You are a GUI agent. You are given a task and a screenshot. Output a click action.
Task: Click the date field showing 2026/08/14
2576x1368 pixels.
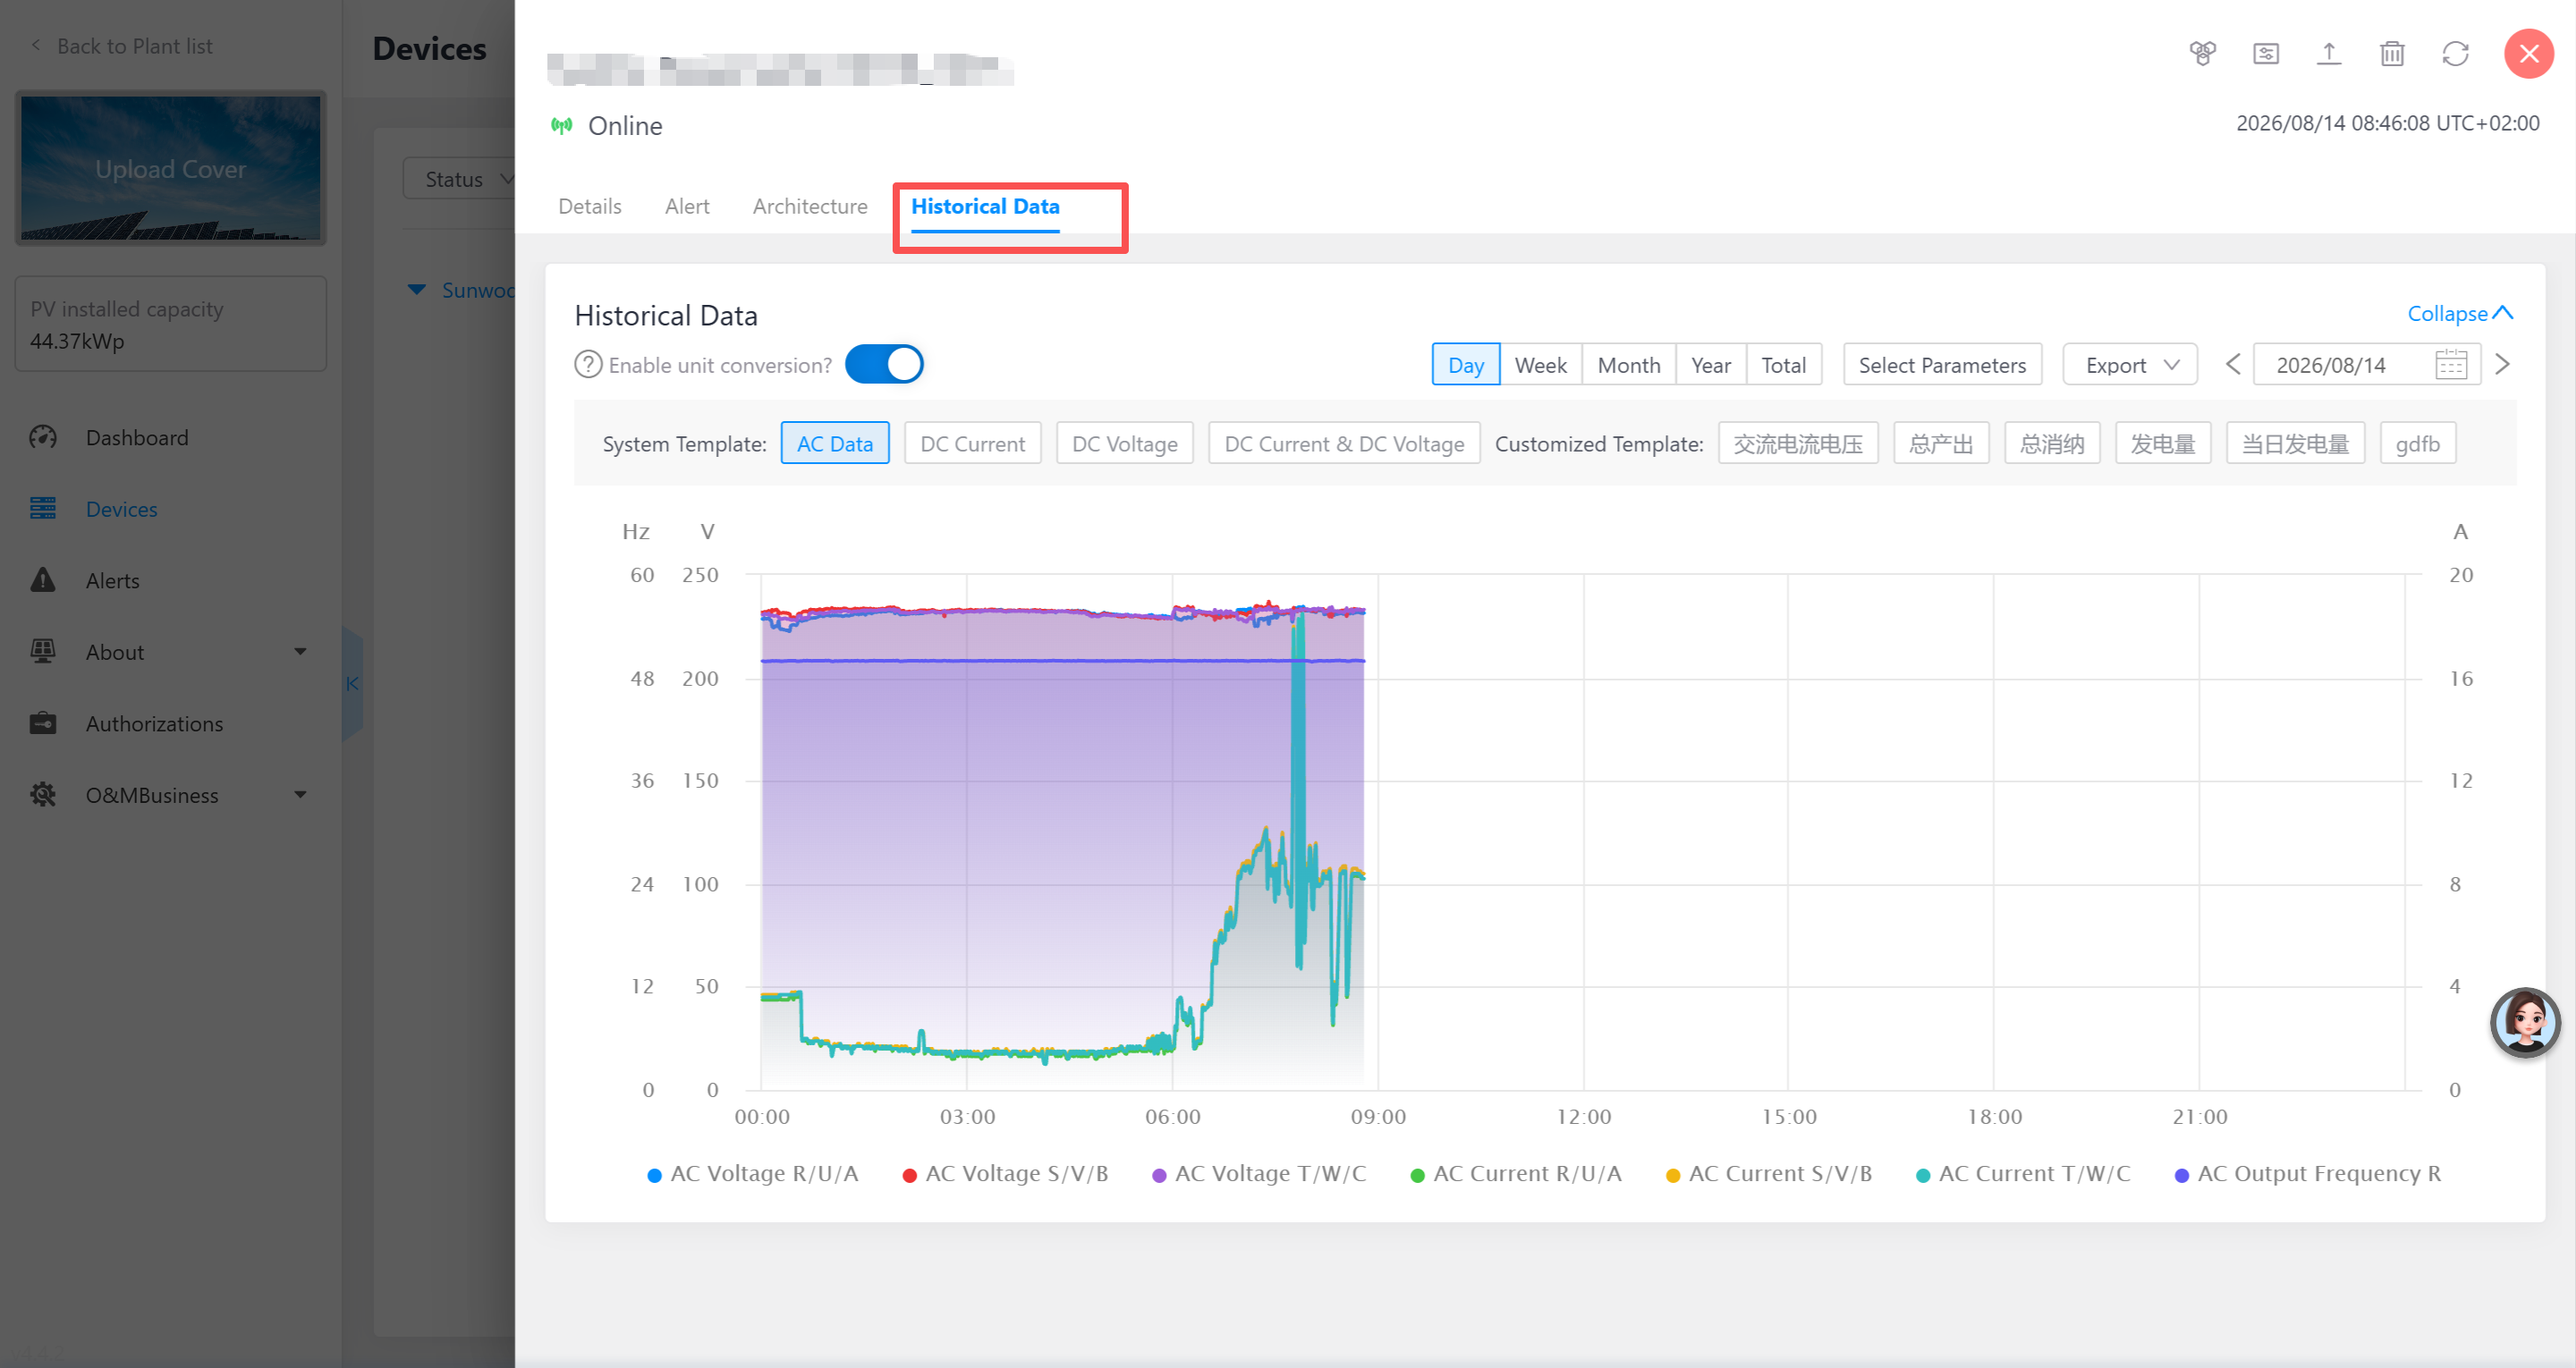[2366, 364]
